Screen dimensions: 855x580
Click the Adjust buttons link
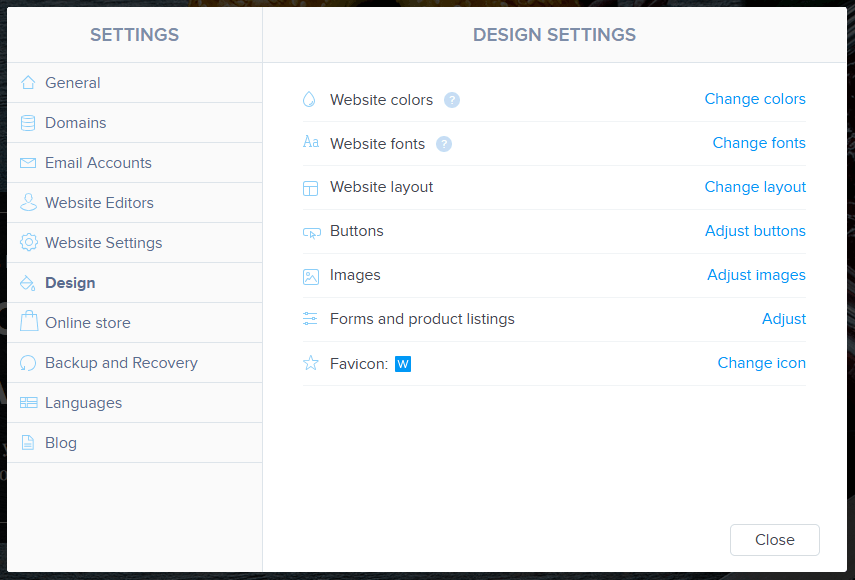pos(755,231)
